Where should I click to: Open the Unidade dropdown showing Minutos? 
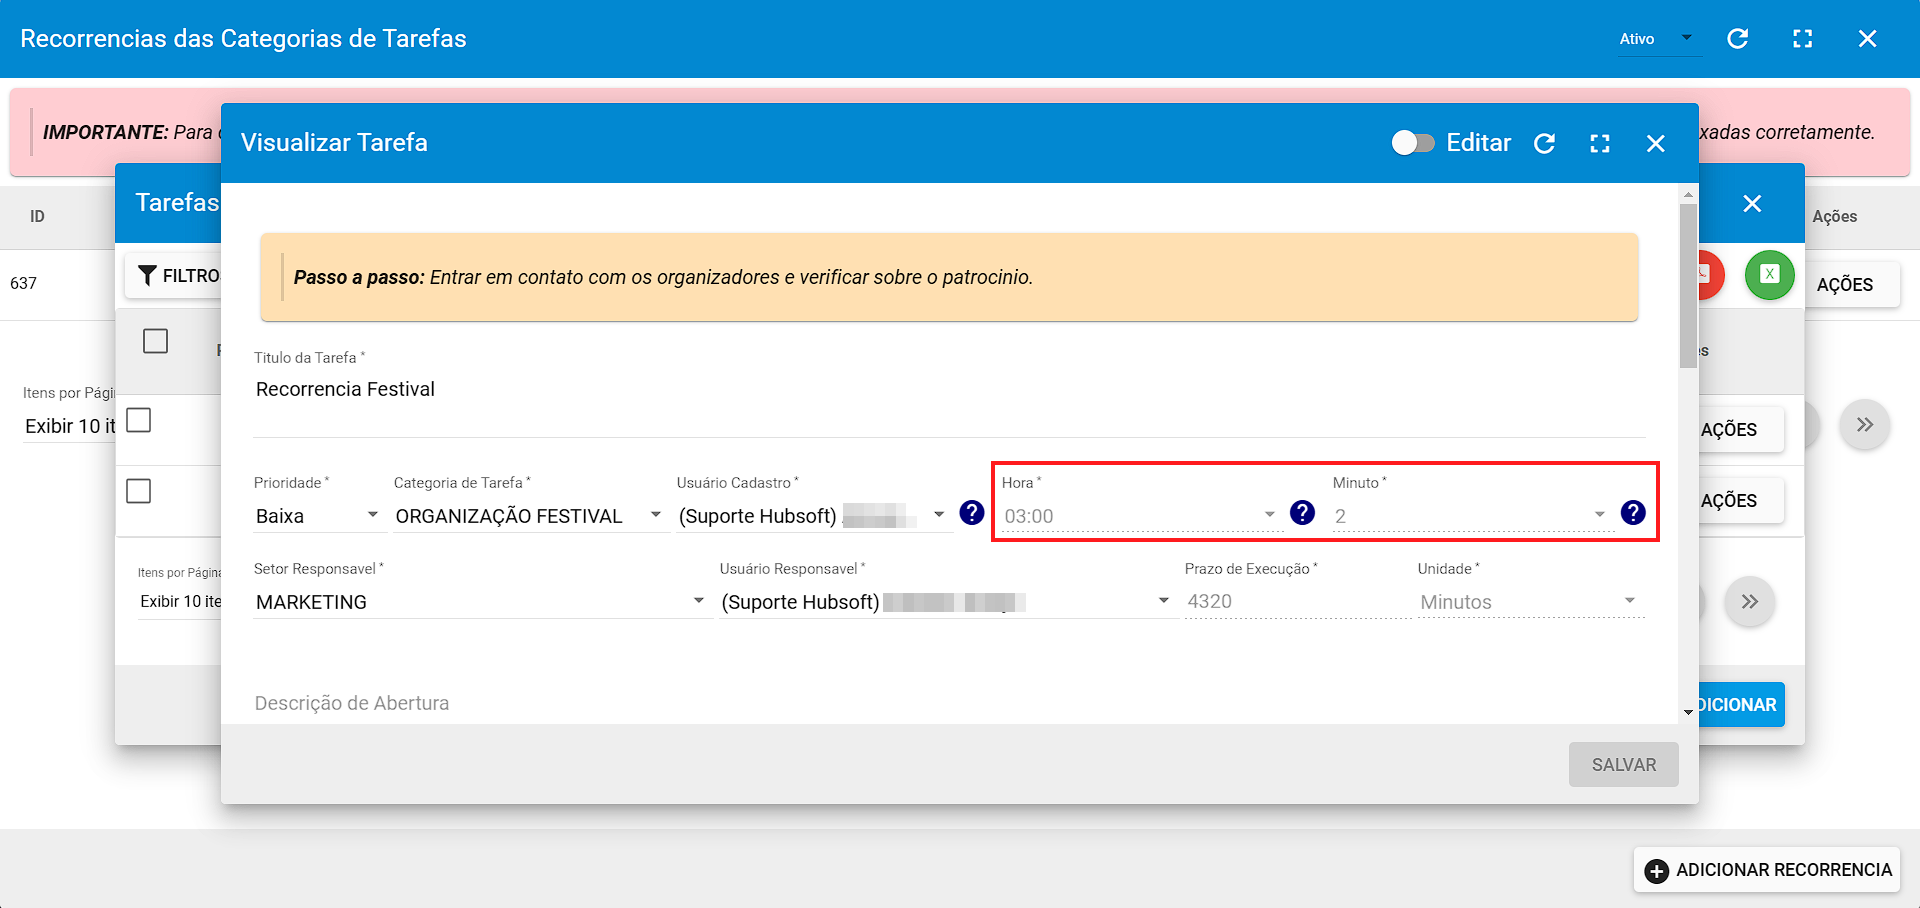click(1530, 602)
